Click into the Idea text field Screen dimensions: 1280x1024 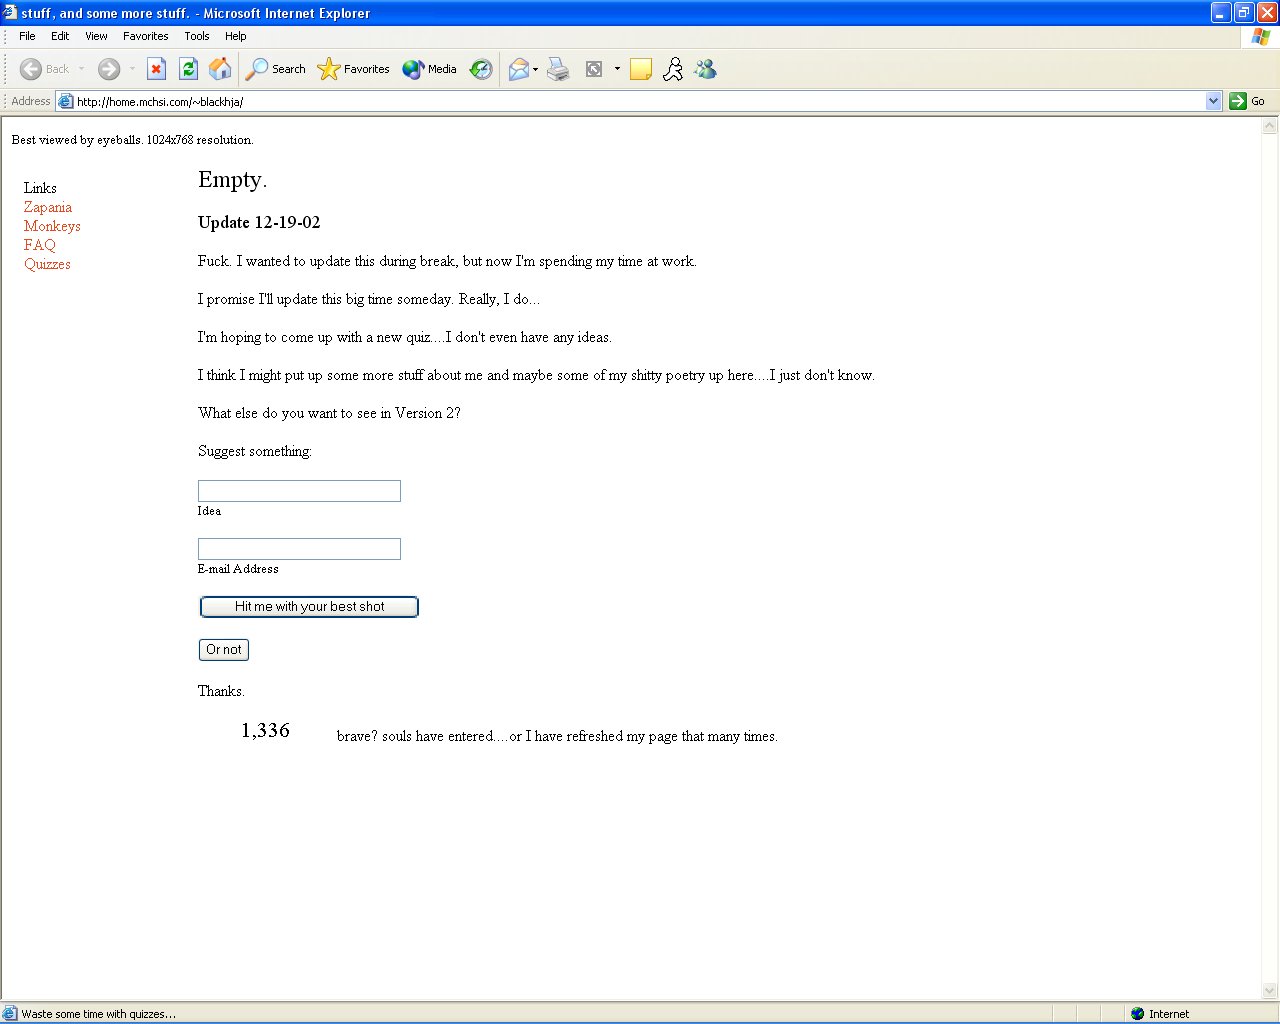(x=299, y=491)
